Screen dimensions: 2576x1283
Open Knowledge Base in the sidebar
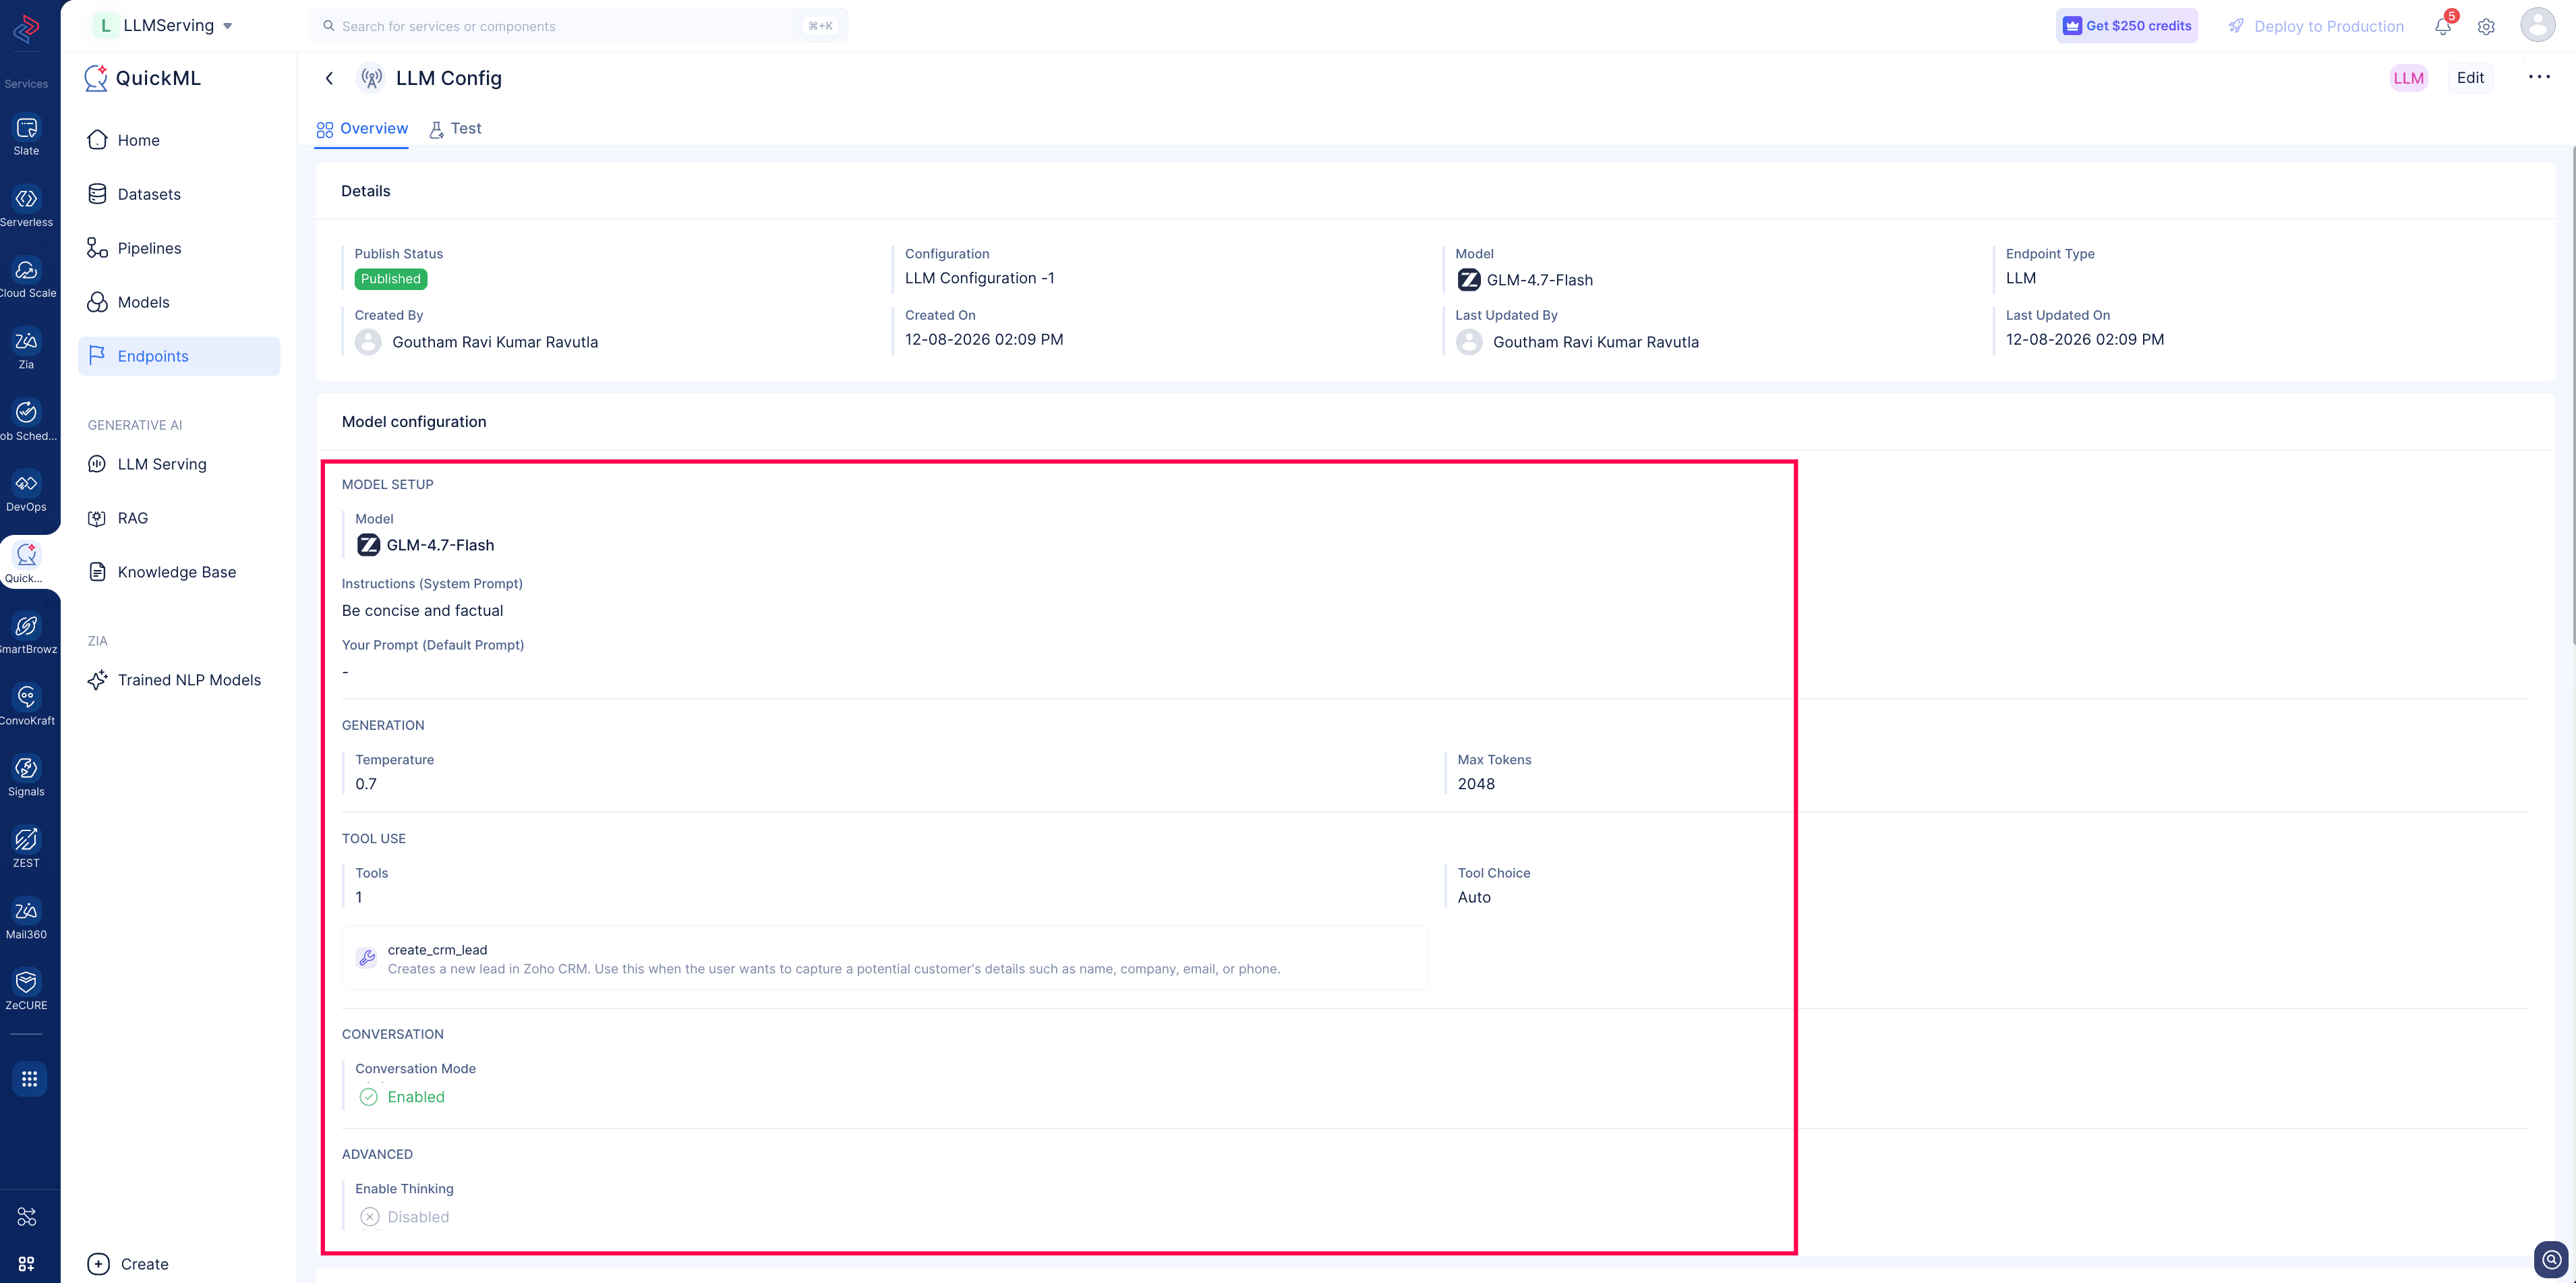coord(179,572)
